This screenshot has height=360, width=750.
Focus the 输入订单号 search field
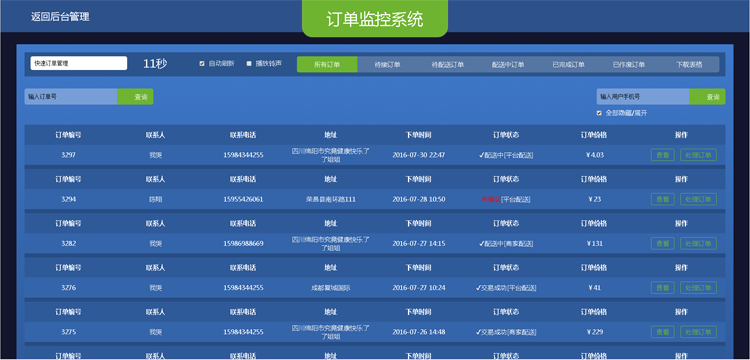point(71,97)
